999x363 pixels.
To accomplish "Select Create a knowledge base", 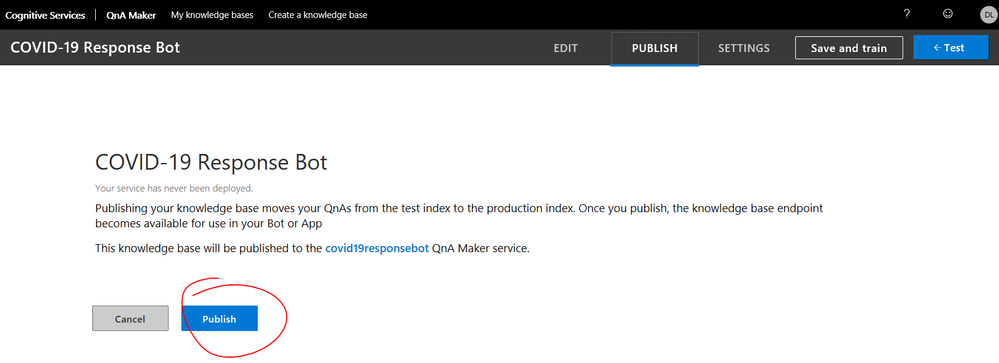I will point(318,15).
